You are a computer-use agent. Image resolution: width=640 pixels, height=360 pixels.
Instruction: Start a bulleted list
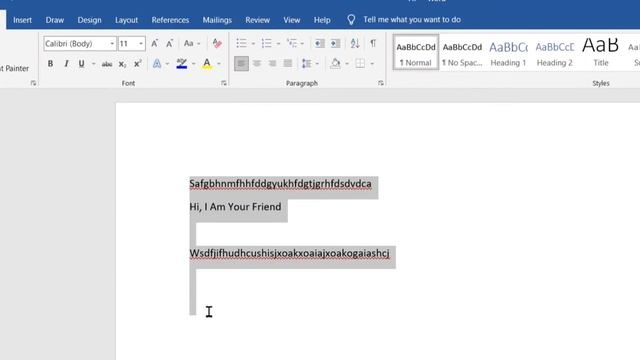click(241, 43)
